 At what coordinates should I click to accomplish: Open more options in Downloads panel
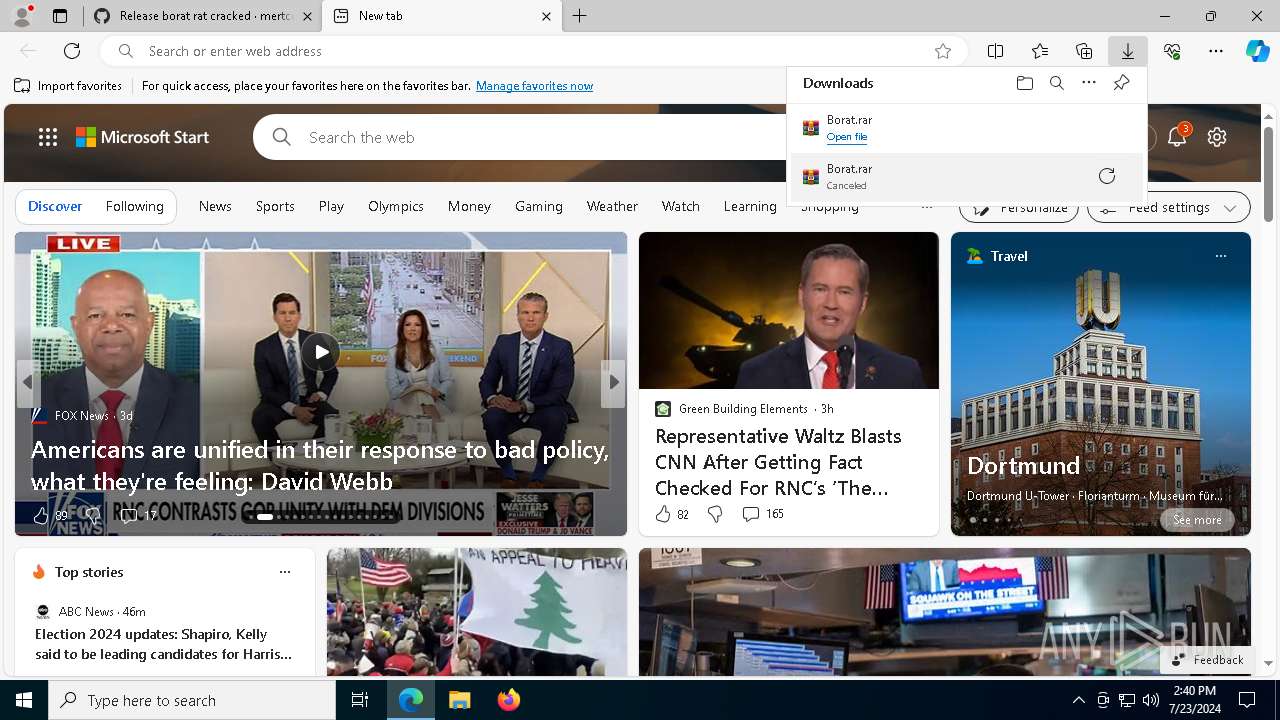point(1089,83)
